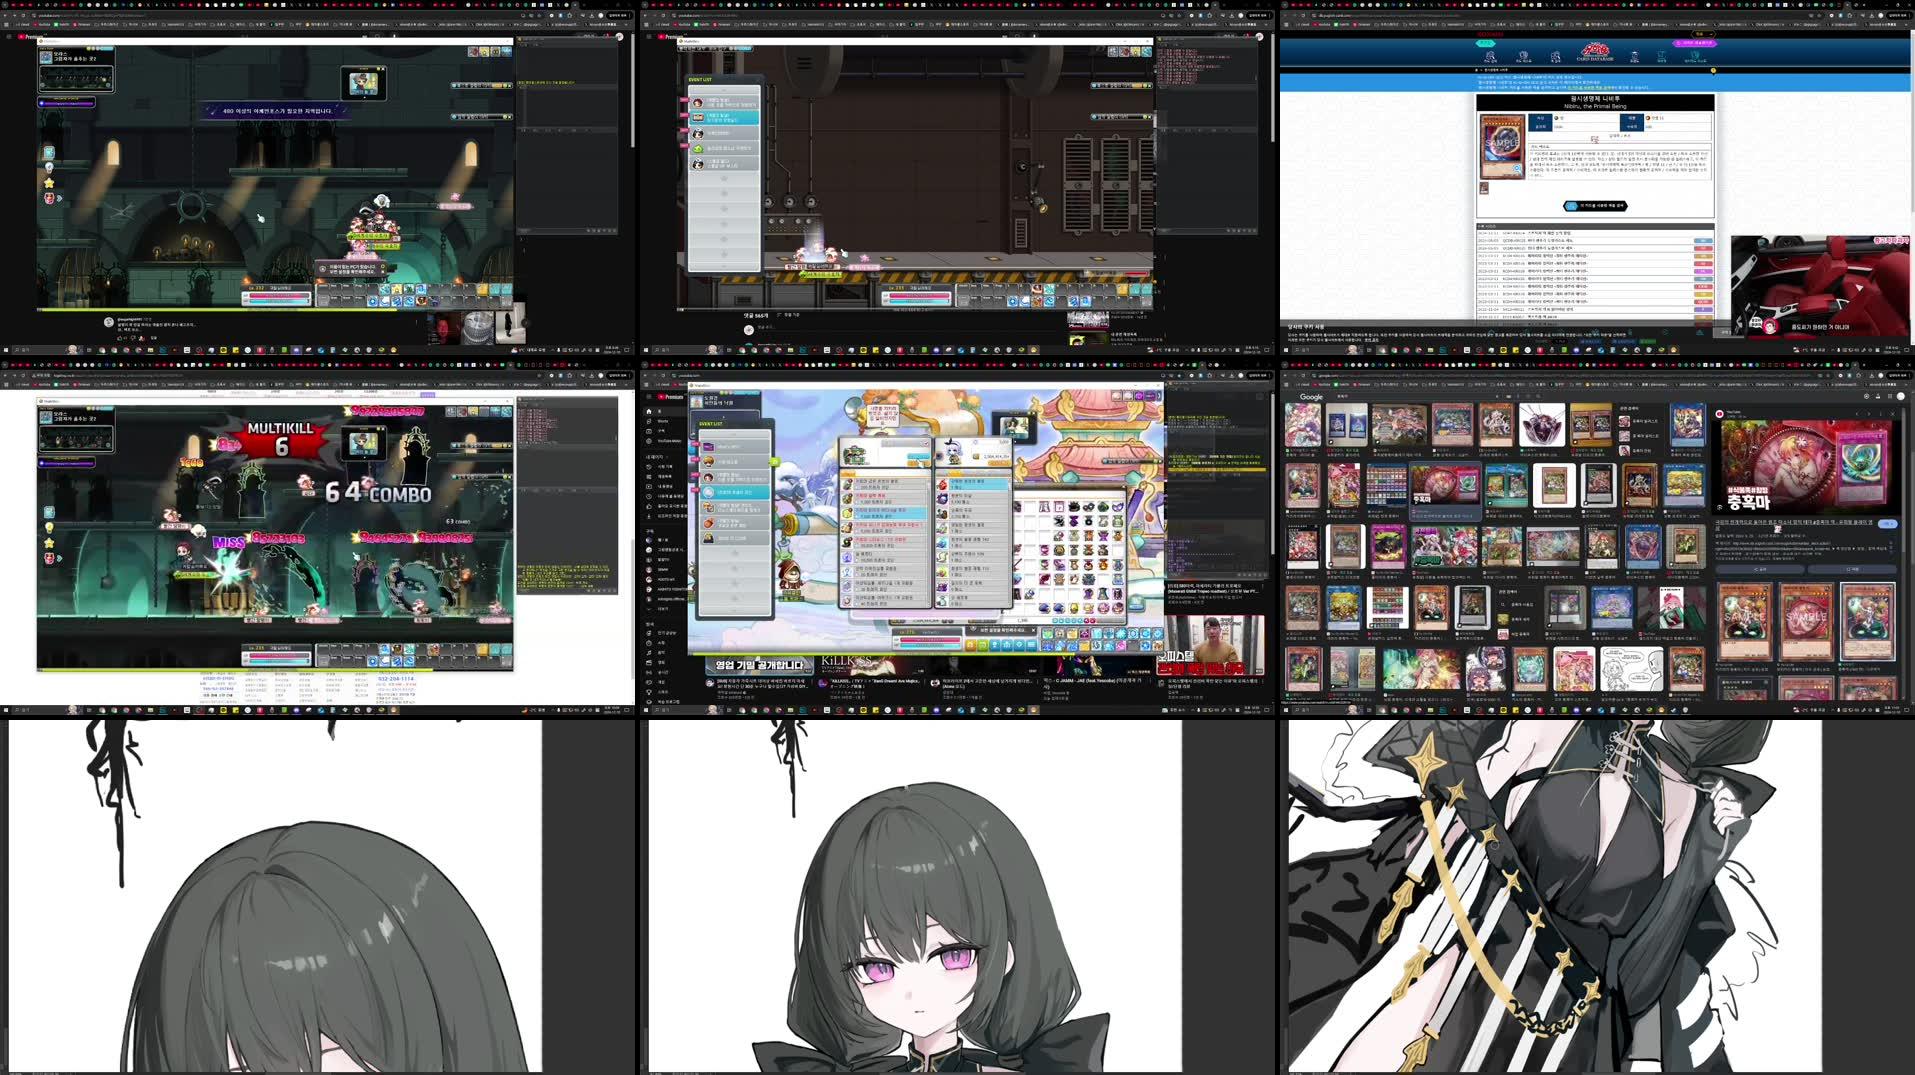Click the 532-204-1114 phone number link
1915x1075 pixels.
tap(394, 679)
